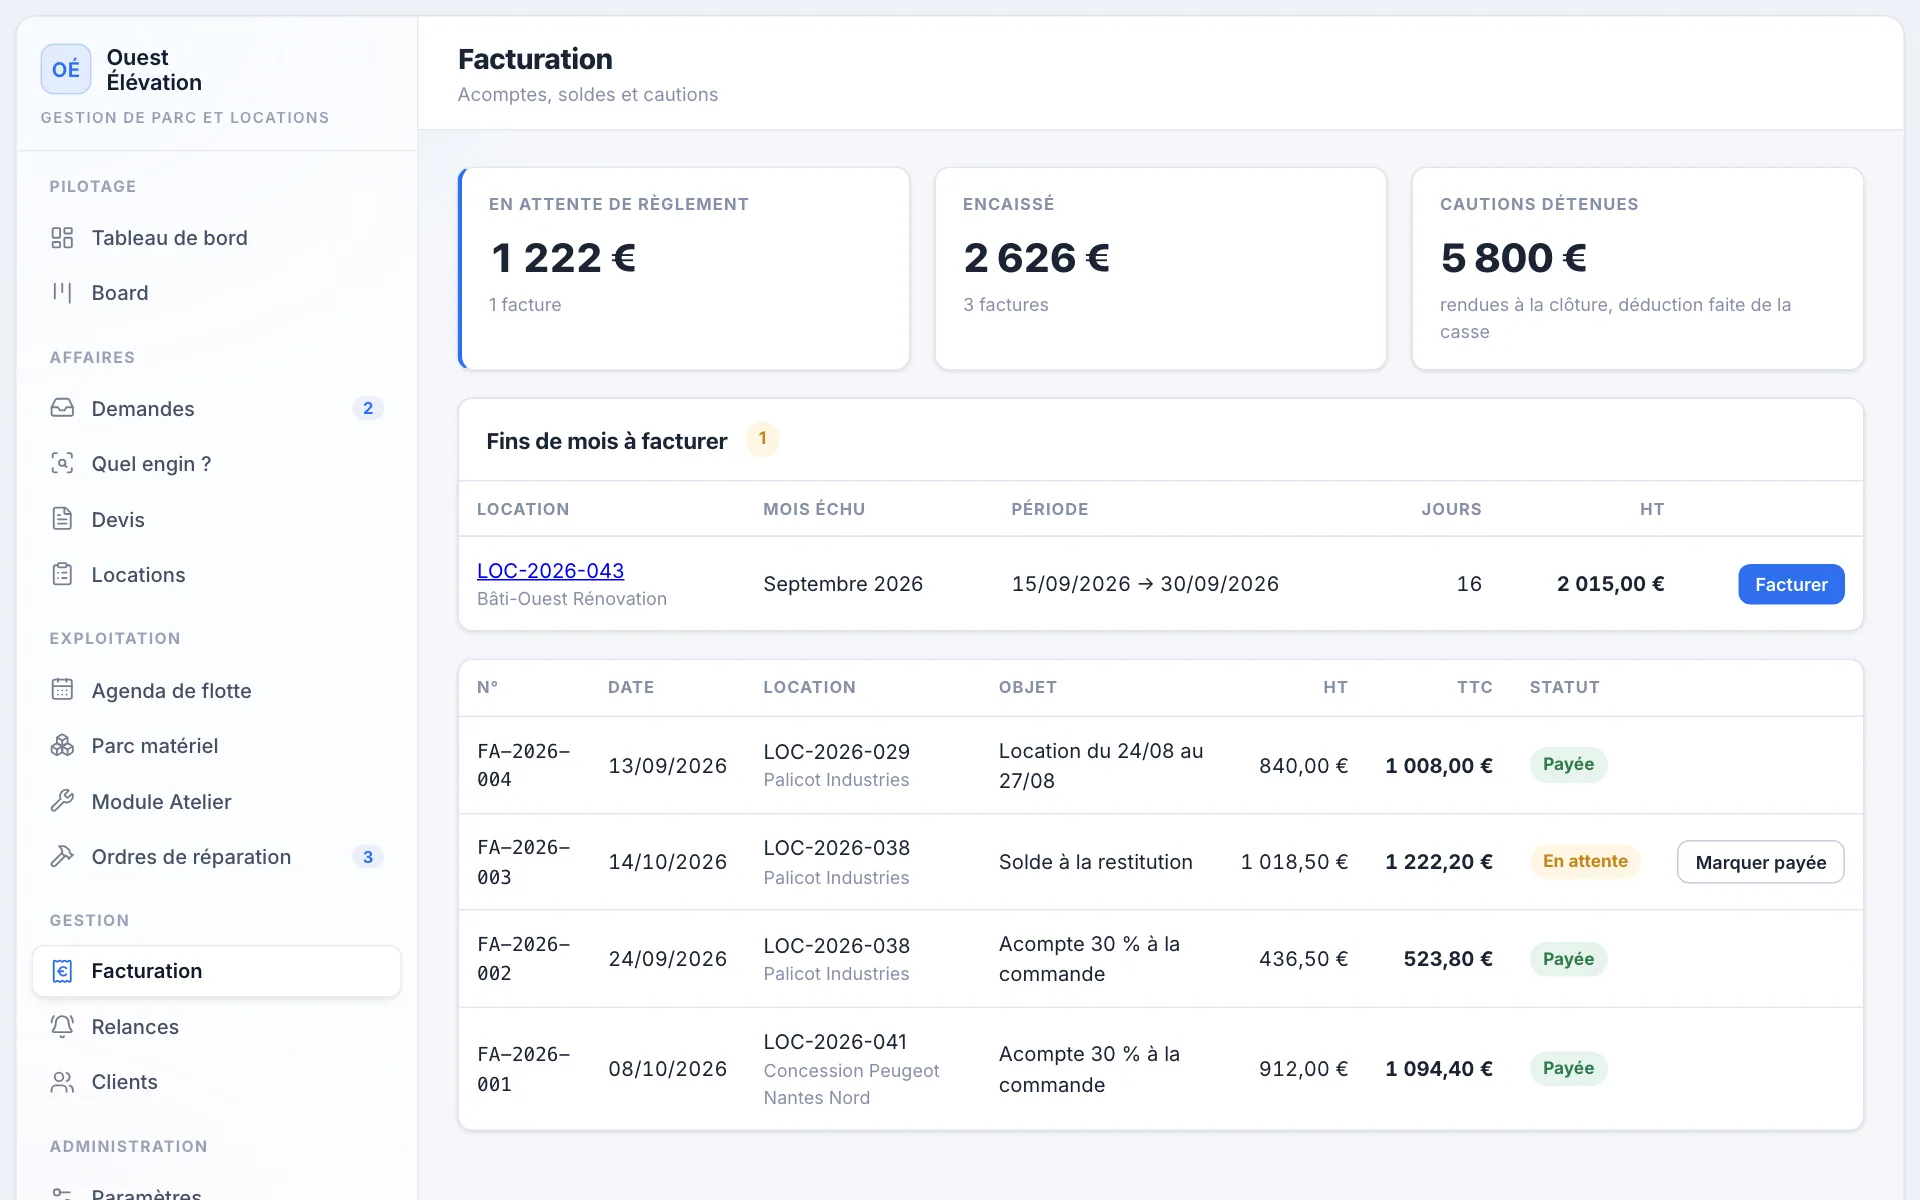Click the Quel engin search icon
The image size is (1920, 1200).
(62, 463)
